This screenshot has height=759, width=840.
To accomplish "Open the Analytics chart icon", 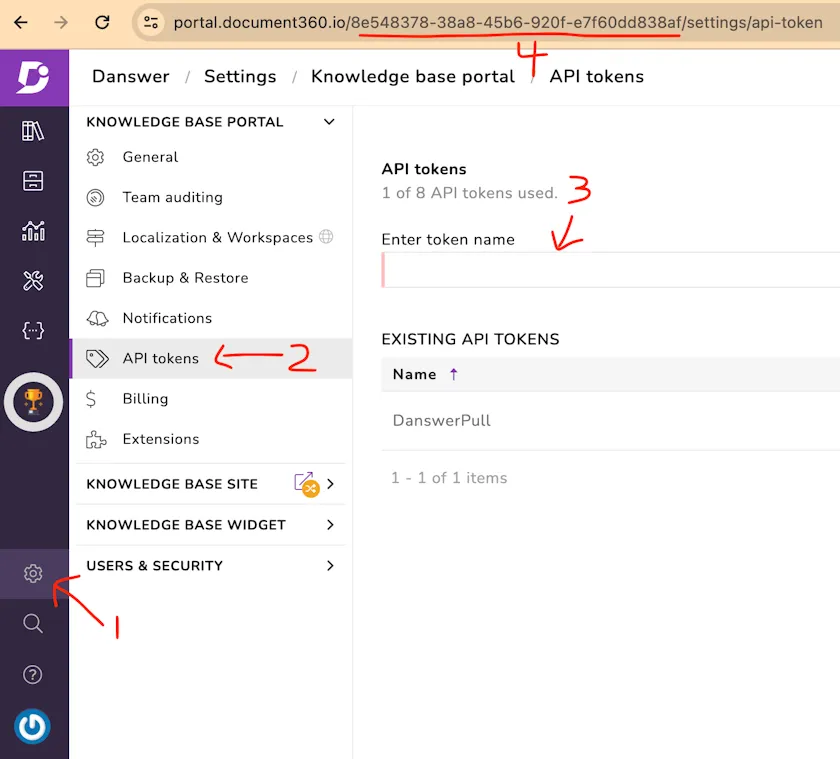I will (x=33, y=231).
